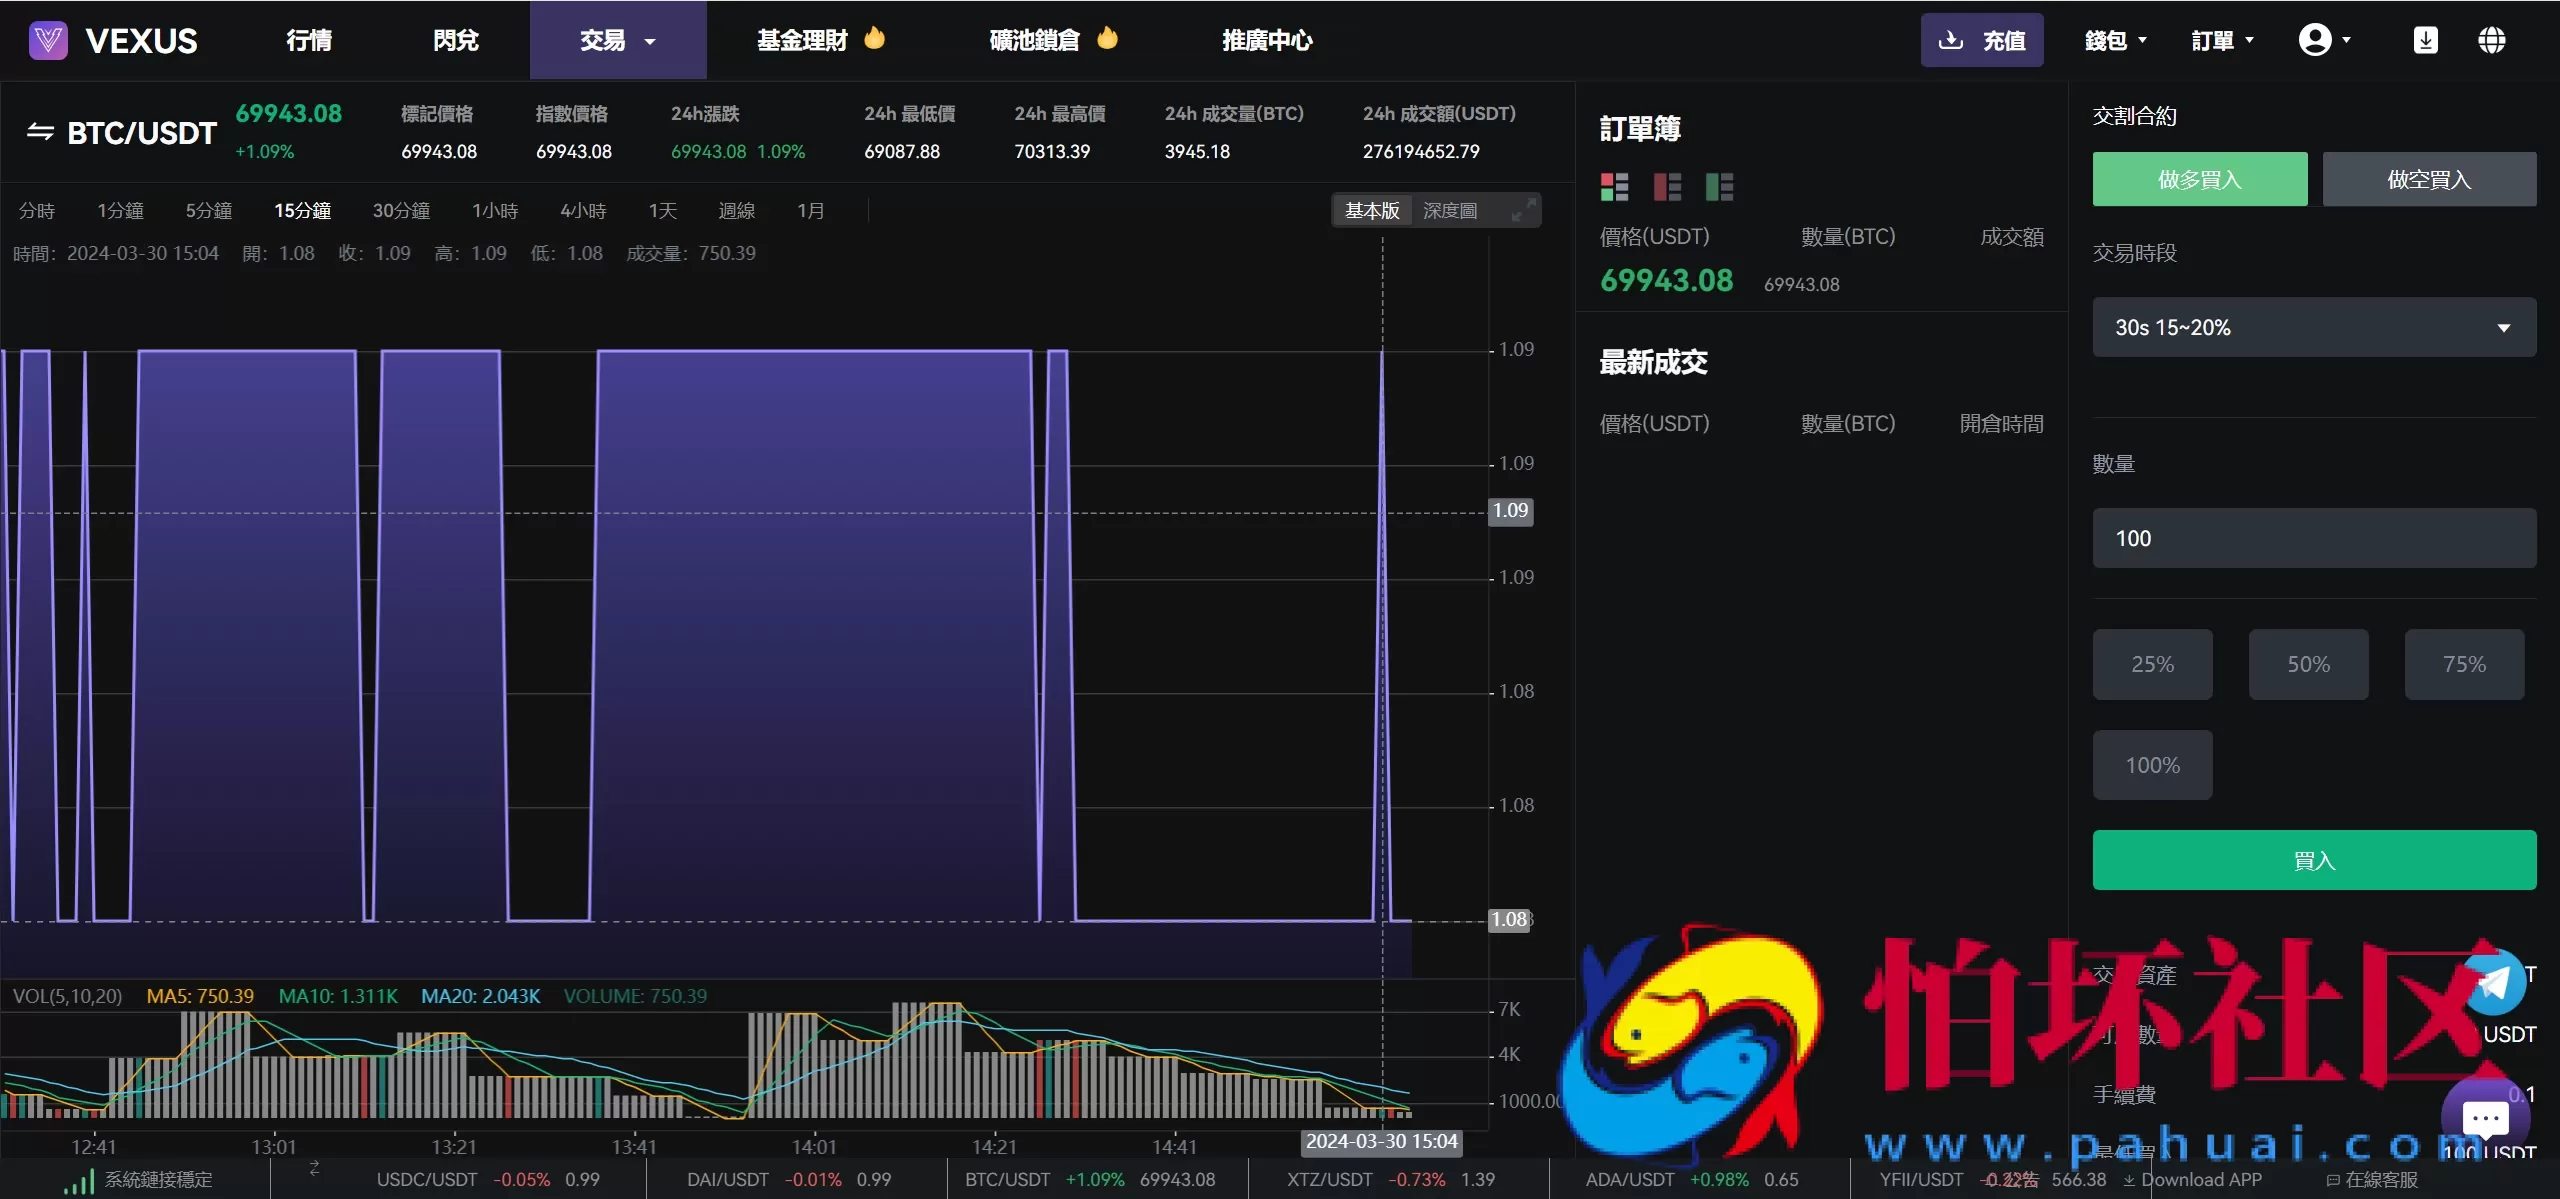Screen dimensions: 2560x1199
Task: Click the APP download icon in top bar
Action: tap(2427, 40)
